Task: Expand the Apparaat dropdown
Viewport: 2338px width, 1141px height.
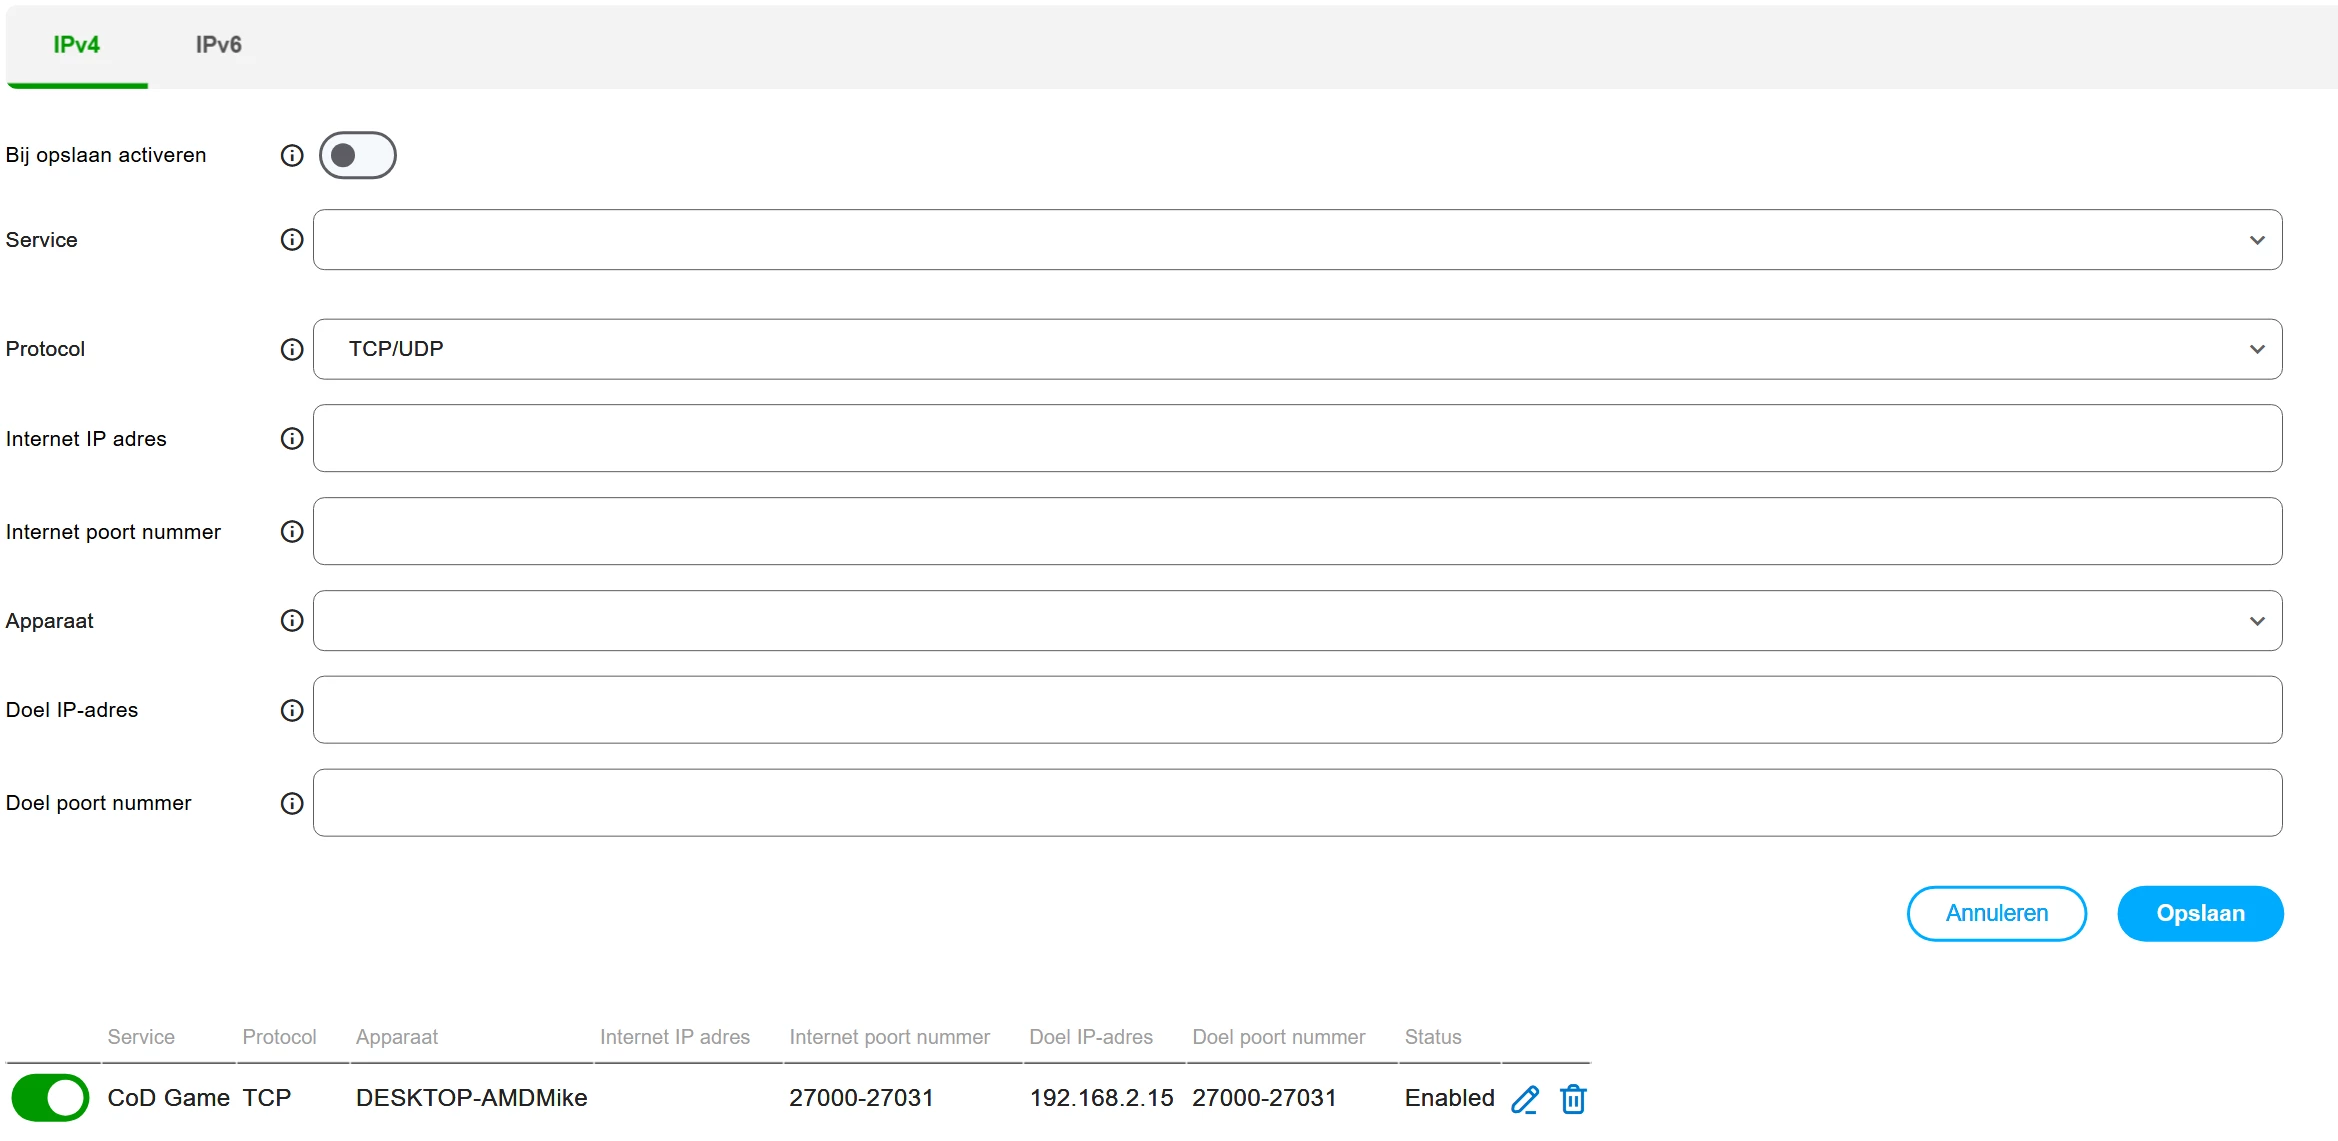Action: (x=1296, y=621)
